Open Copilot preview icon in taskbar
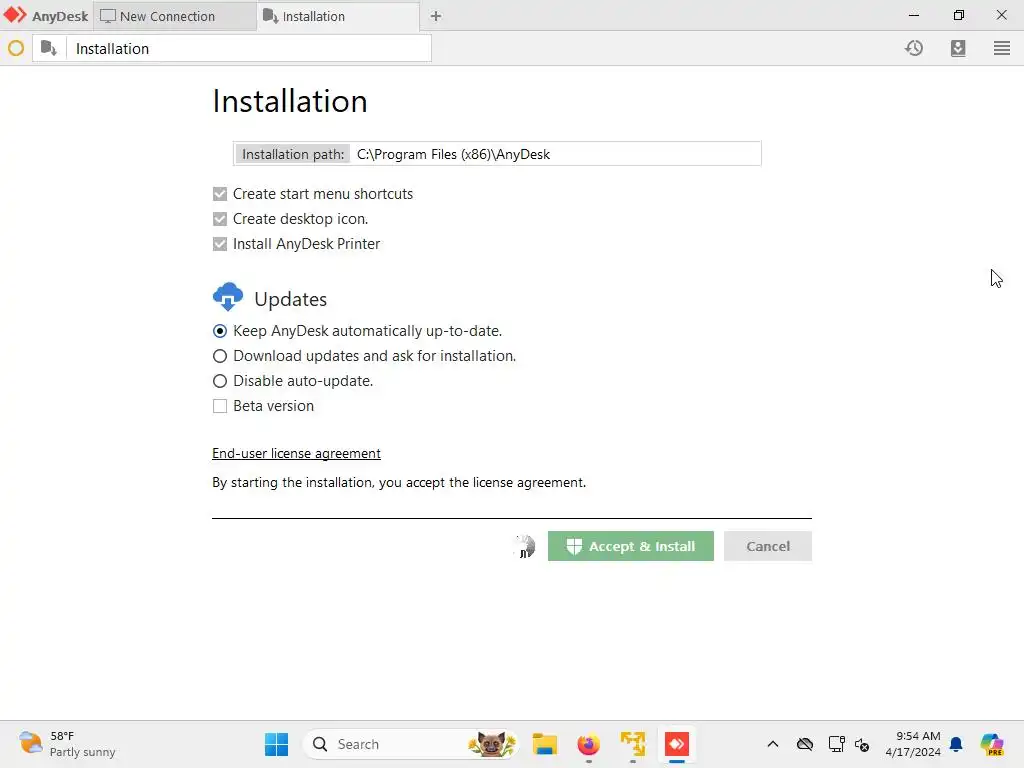Viewport: 1024px width, 768px height. tap(992, 744)
